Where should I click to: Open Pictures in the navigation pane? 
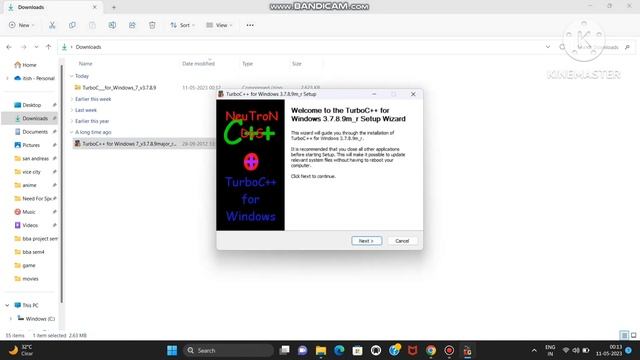(27, 145)
